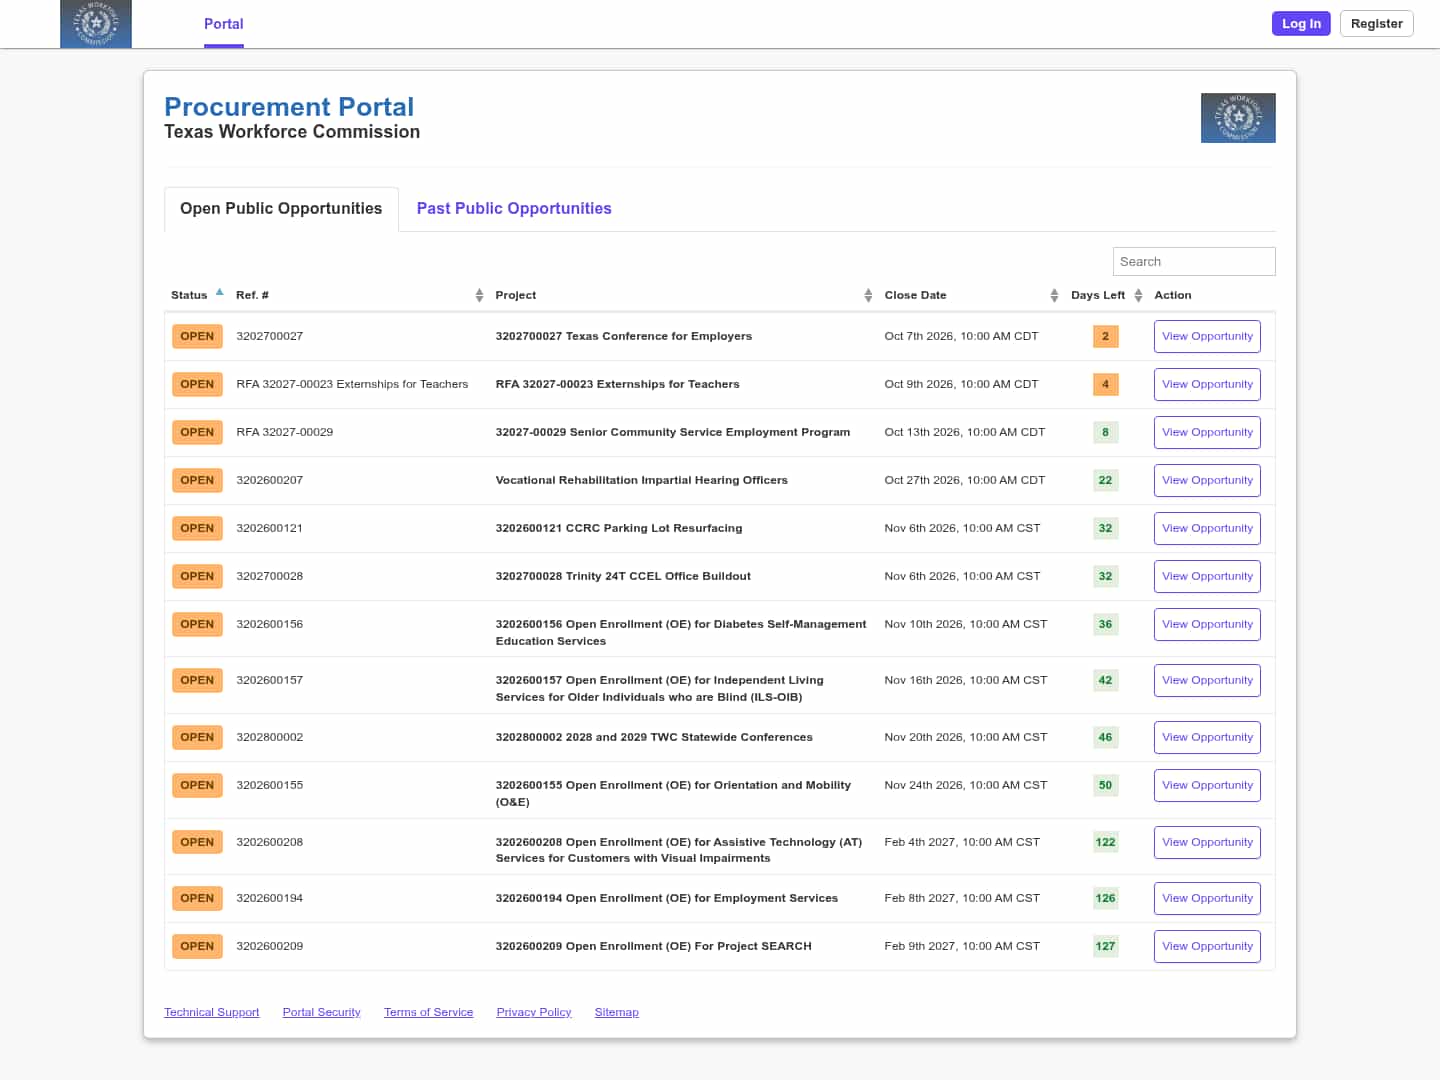View Opportunity for Orientation and Mobility

pos(1207,786)
